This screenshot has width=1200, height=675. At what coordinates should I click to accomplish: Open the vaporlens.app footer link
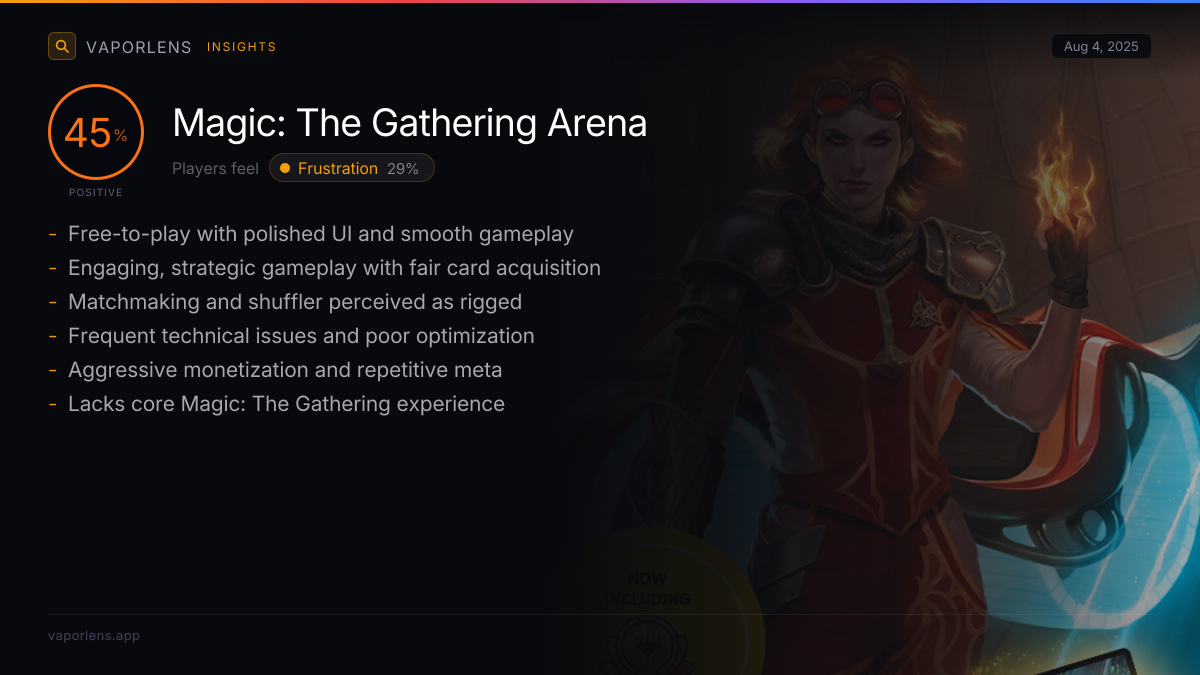pos(94,635)
